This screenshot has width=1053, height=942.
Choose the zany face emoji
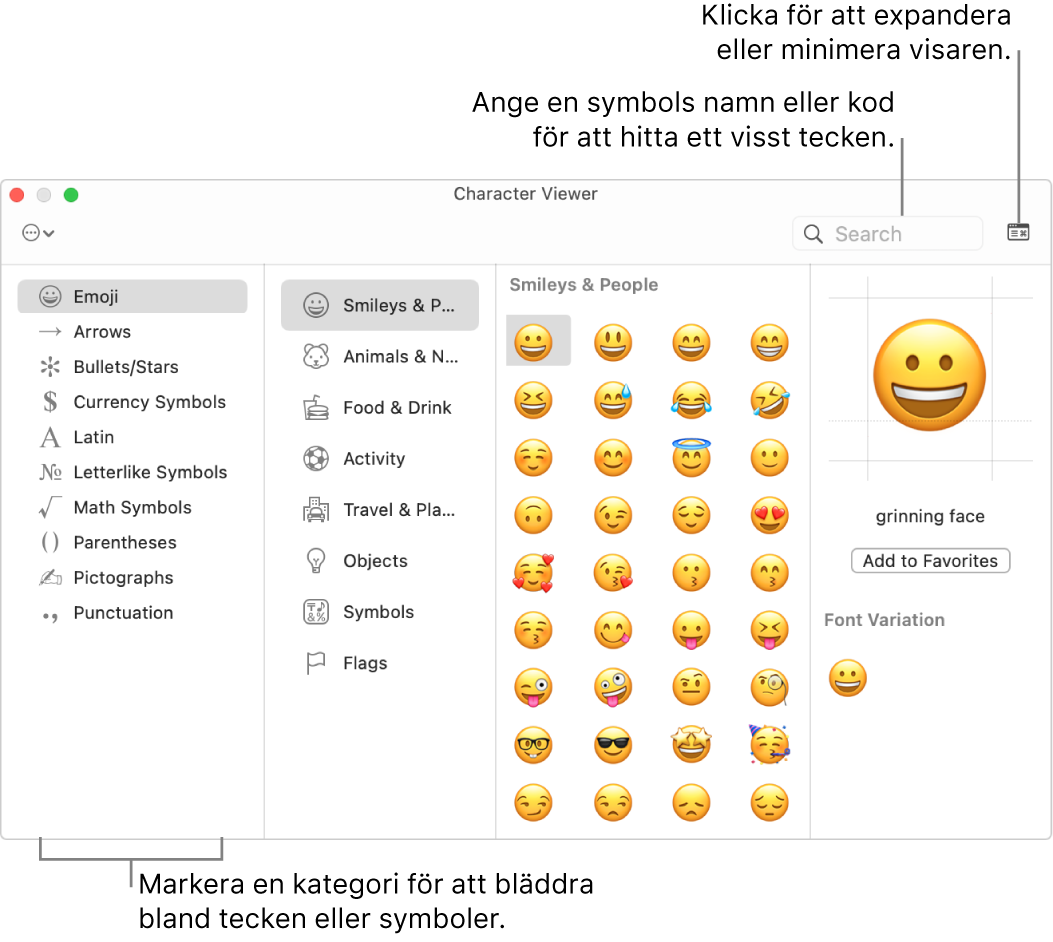[x=613, y=688]
